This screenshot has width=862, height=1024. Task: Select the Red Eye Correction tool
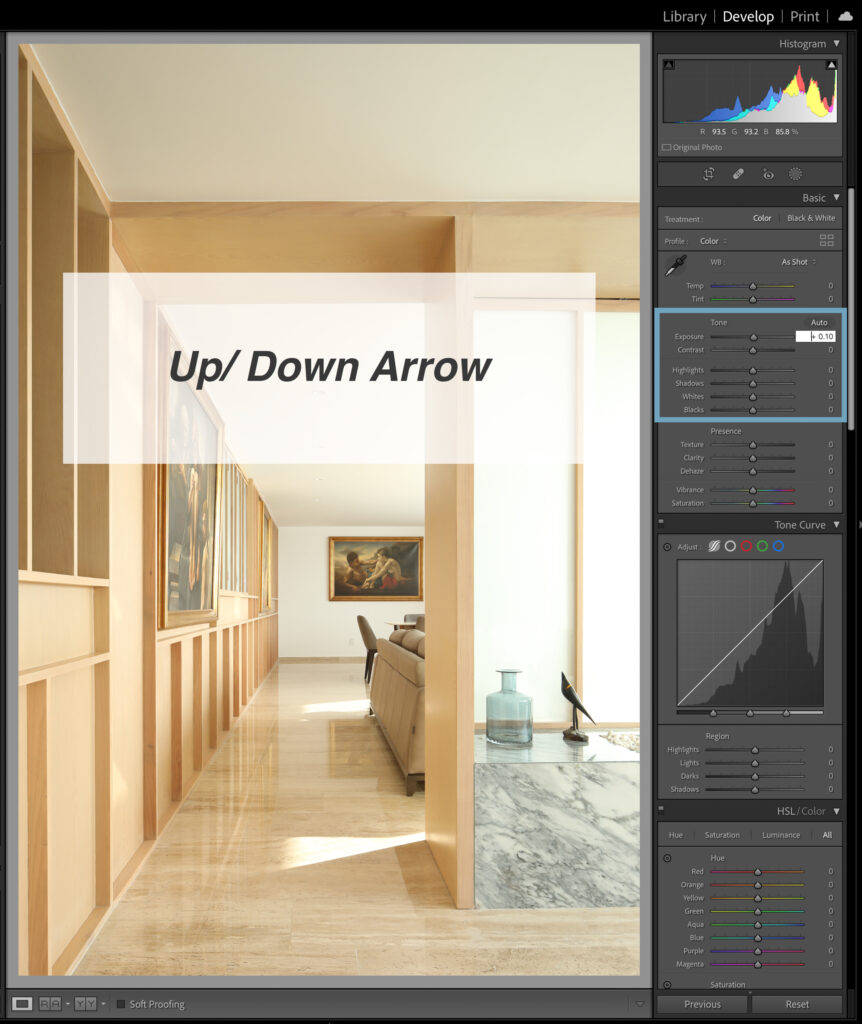point(768,174)
